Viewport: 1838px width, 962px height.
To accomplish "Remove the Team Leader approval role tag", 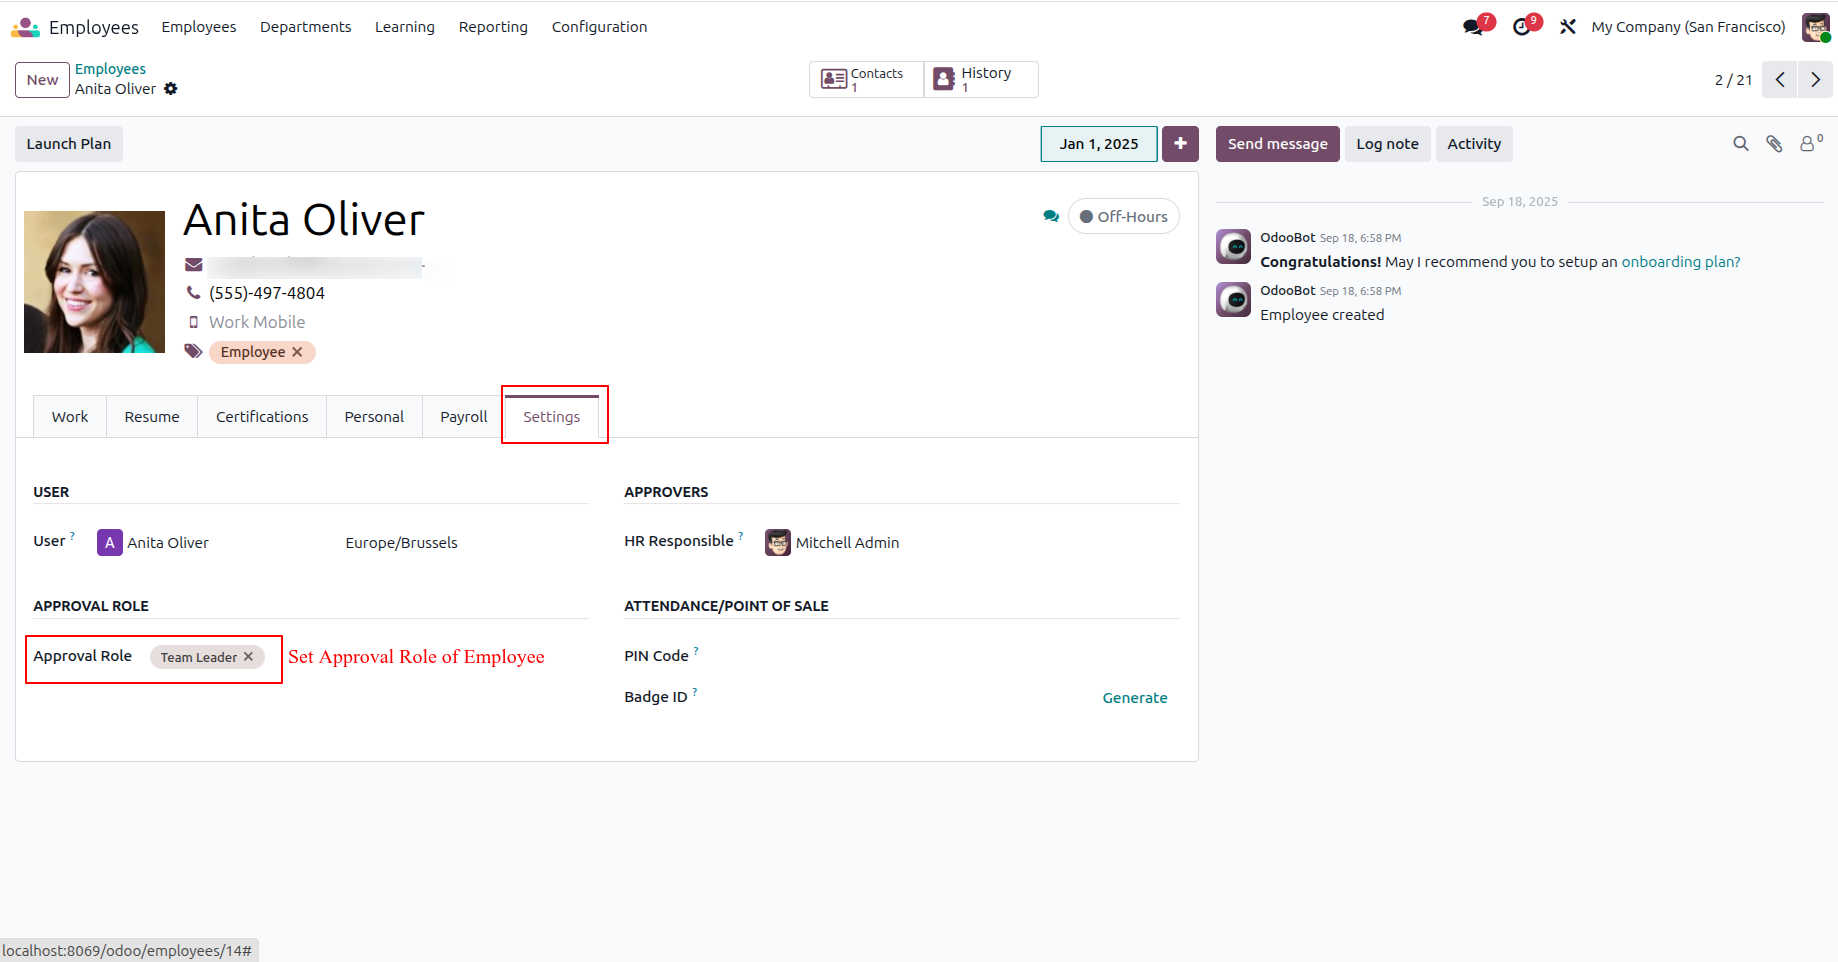I will 248,657.
